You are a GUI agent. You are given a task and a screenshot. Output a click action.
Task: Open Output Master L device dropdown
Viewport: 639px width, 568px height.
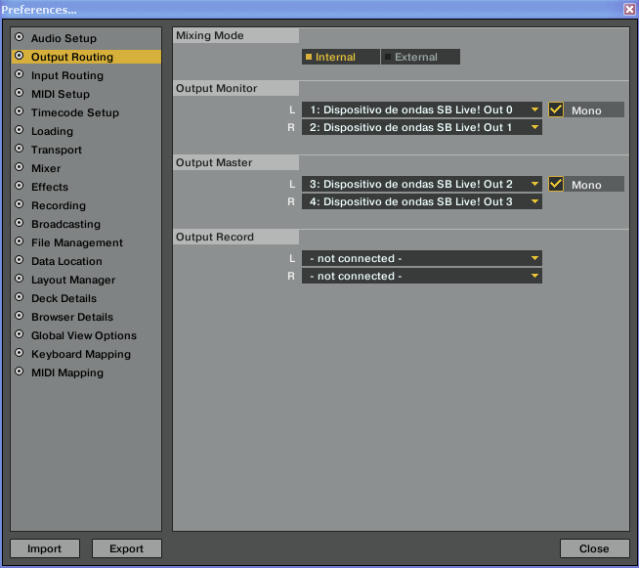tap(422, 184)
